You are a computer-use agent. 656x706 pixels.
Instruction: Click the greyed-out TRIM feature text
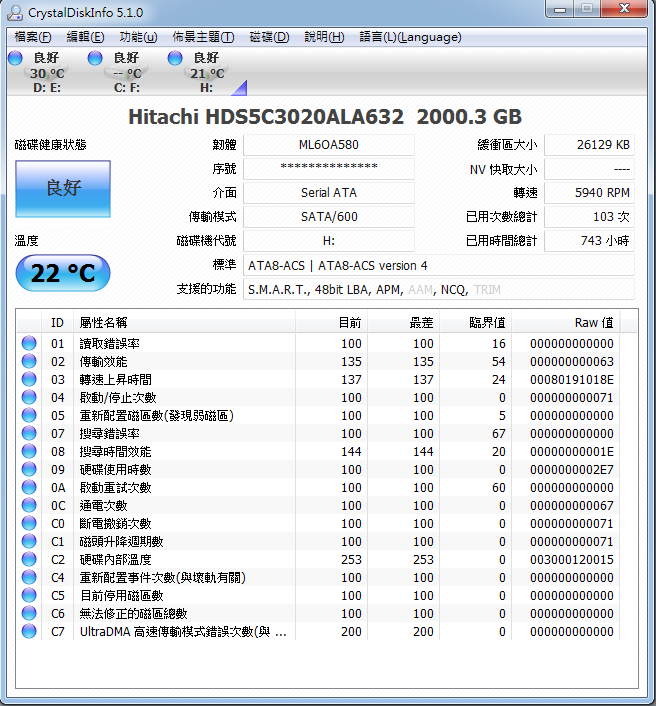[x=487, y=290]
